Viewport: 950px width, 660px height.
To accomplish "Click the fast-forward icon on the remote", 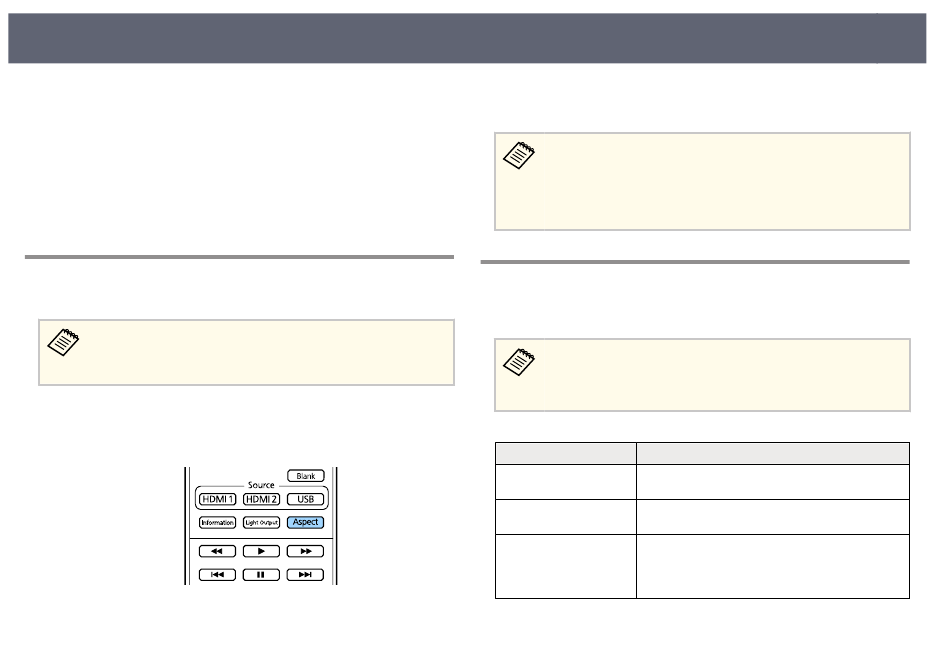I will [305, 552].
